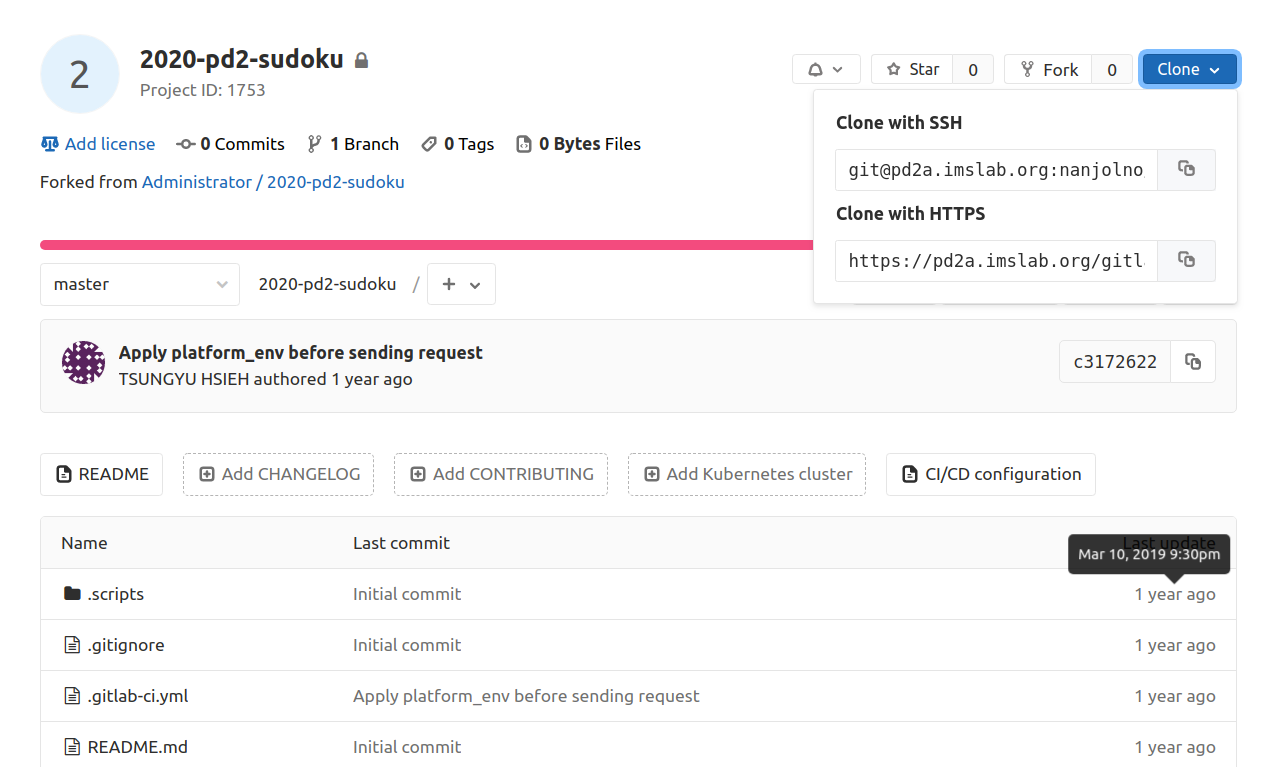Copy the HTTPS clone URL
The image size is (1261, 767).
click(x=1186, y=261)
